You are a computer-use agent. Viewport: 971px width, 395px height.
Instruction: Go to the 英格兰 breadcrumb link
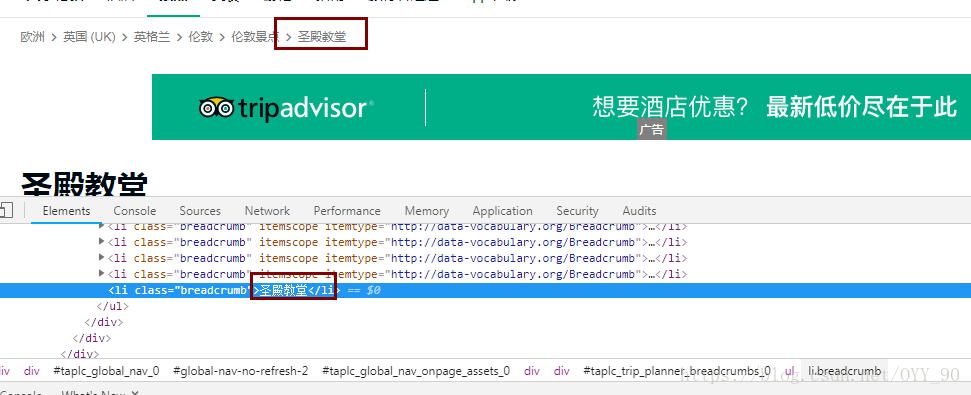pos(152,37)
